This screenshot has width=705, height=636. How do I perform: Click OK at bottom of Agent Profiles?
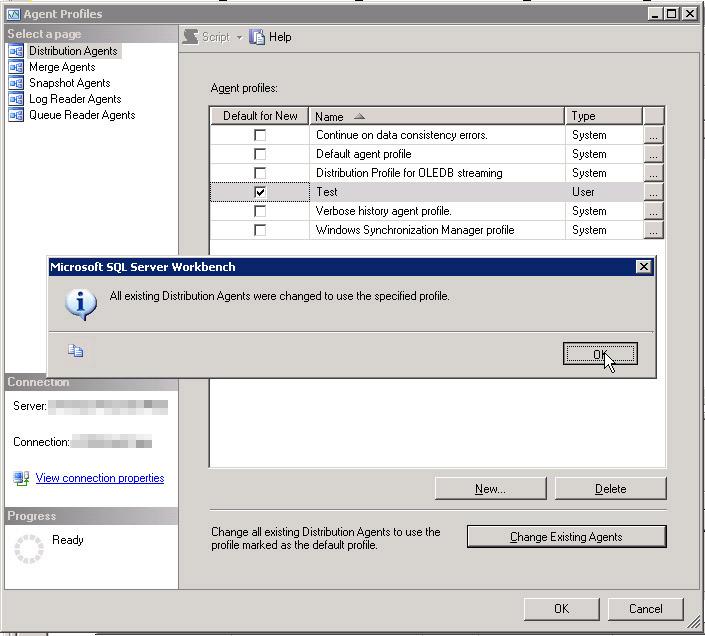click(x=562, y=609)
